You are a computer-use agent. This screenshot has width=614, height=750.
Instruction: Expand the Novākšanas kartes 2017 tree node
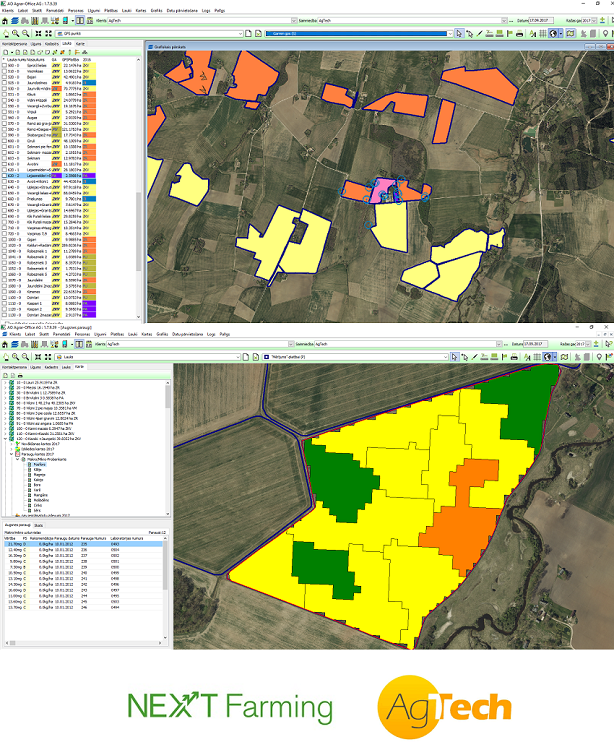tap(11, 444)
